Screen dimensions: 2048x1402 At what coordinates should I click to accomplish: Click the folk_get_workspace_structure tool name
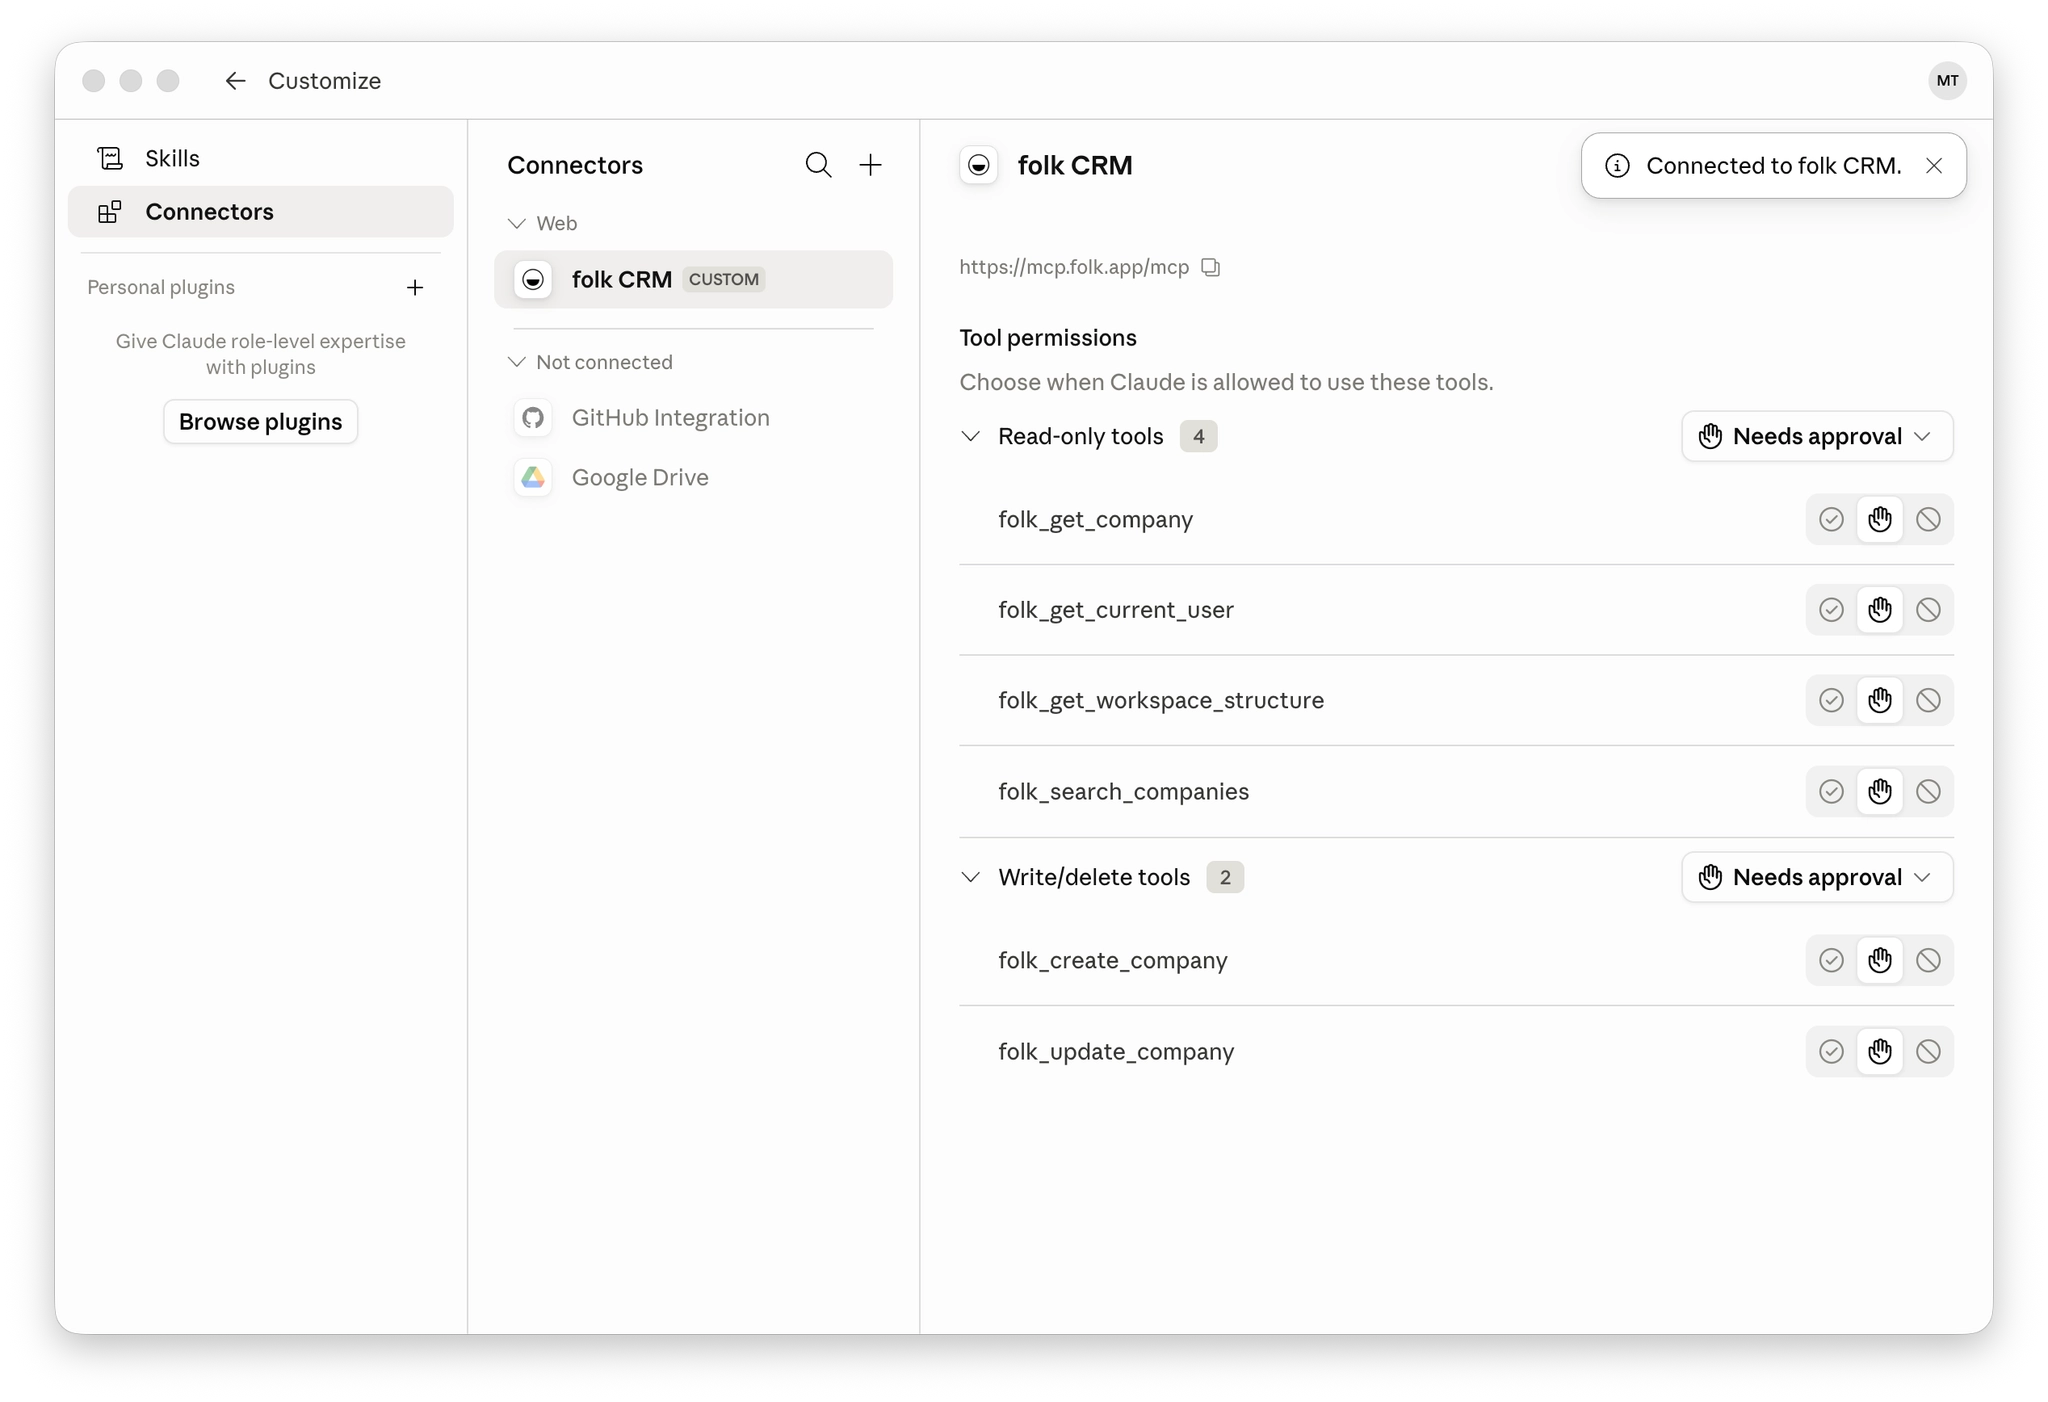1160,701
